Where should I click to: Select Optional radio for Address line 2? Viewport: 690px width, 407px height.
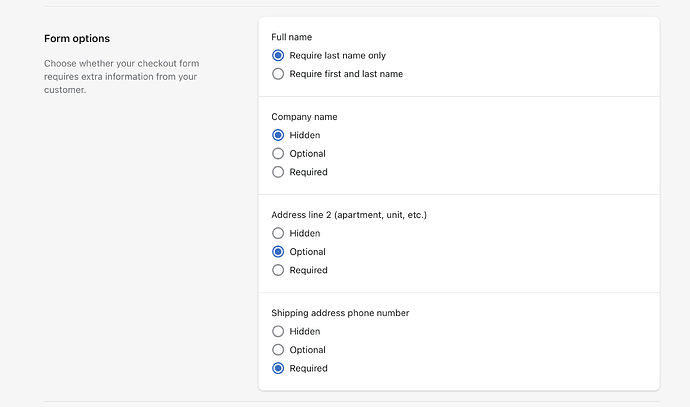pyautogui.click(x=278, y=252)
